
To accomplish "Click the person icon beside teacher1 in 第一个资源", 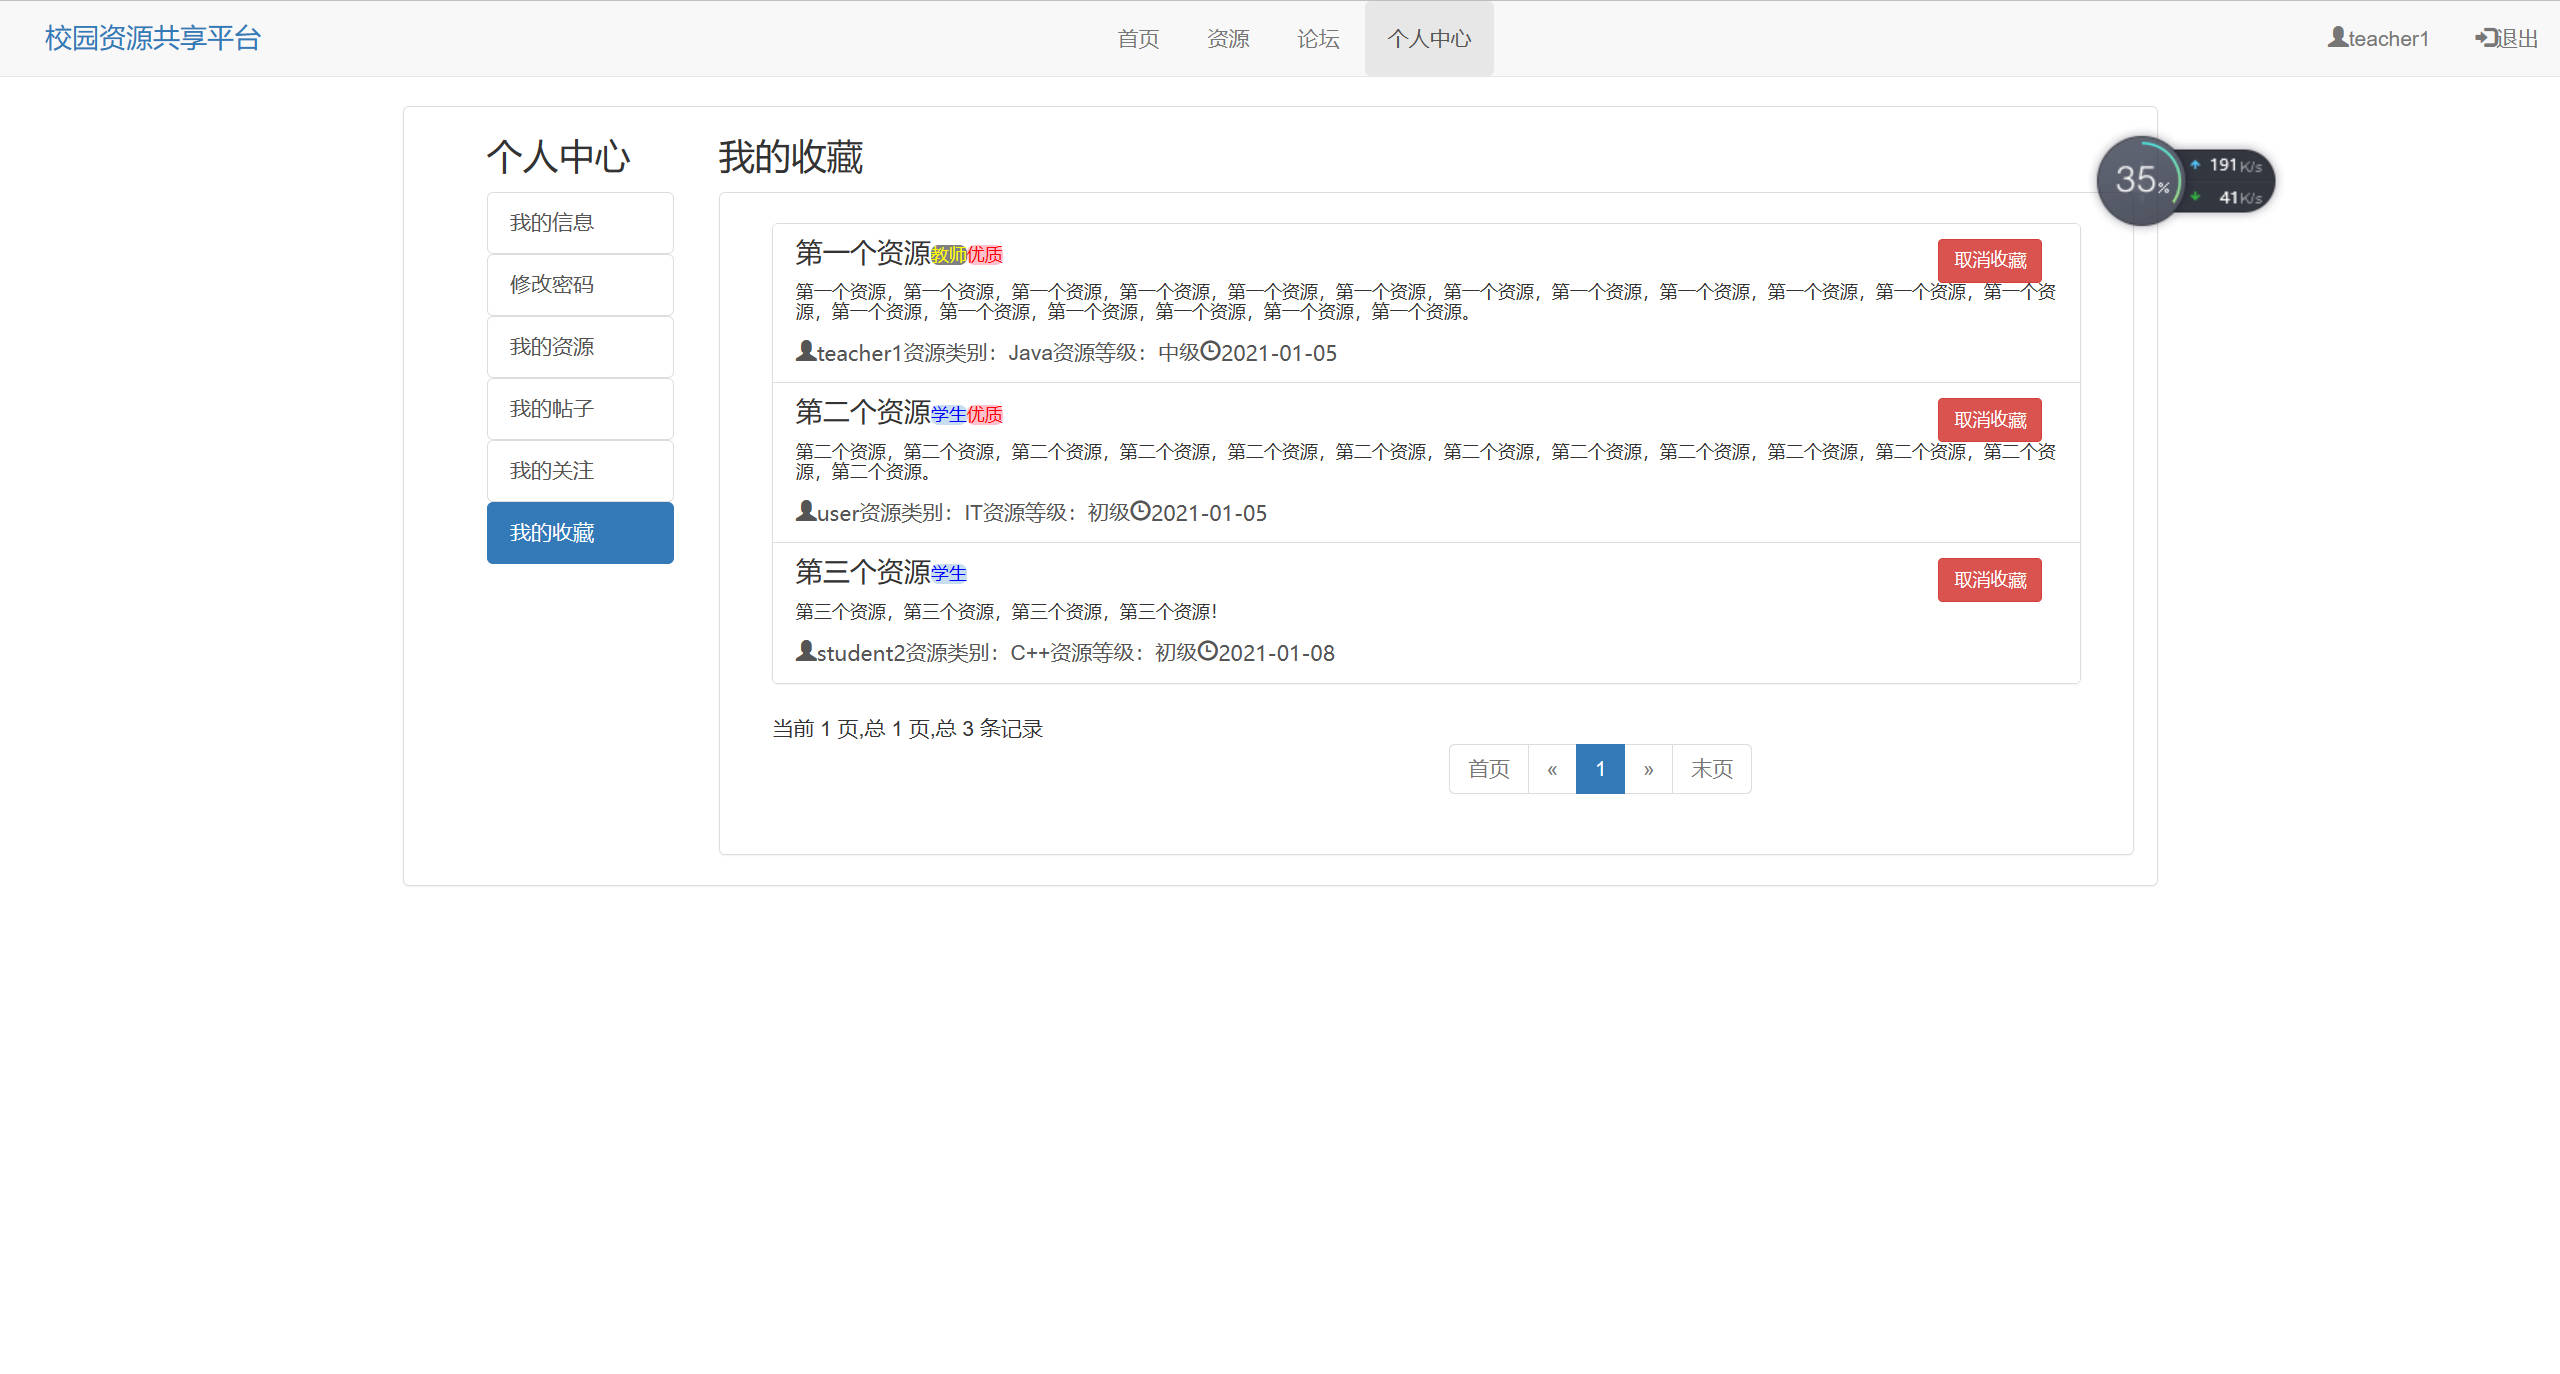I will point(804,352).
